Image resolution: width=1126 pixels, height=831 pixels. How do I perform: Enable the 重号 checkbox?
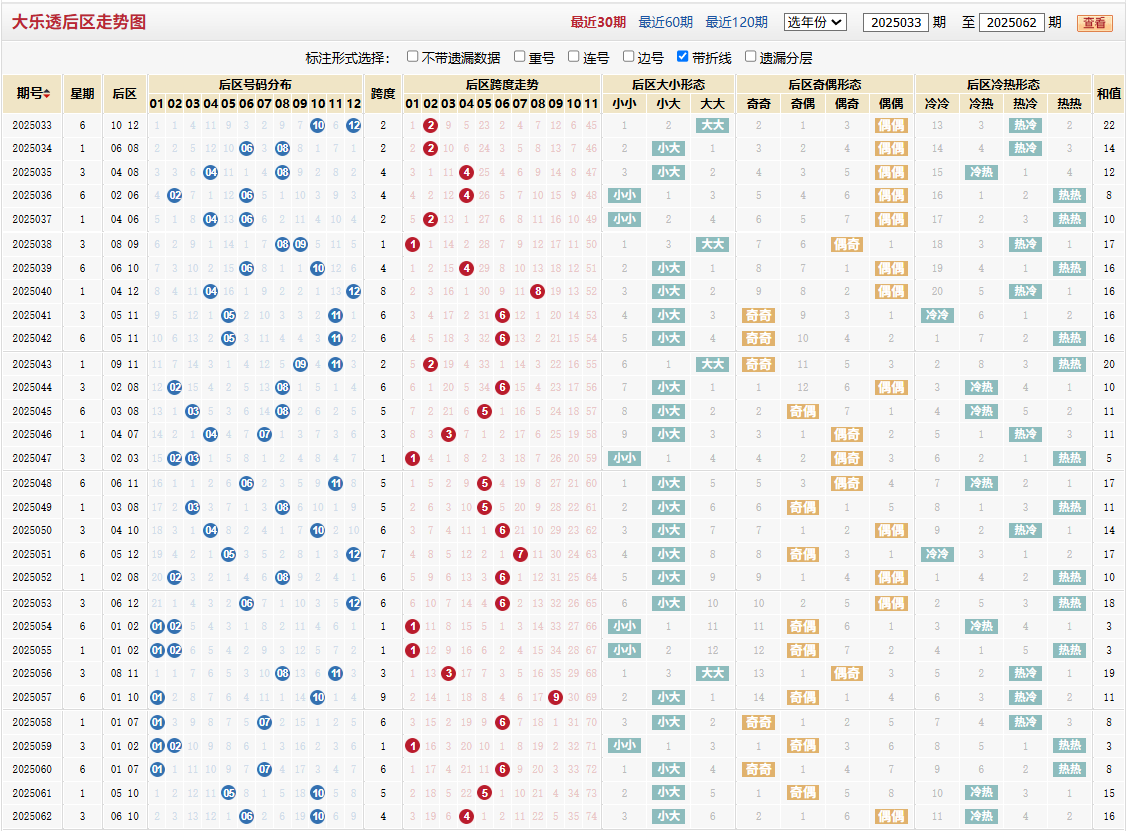tap(520, 56)
